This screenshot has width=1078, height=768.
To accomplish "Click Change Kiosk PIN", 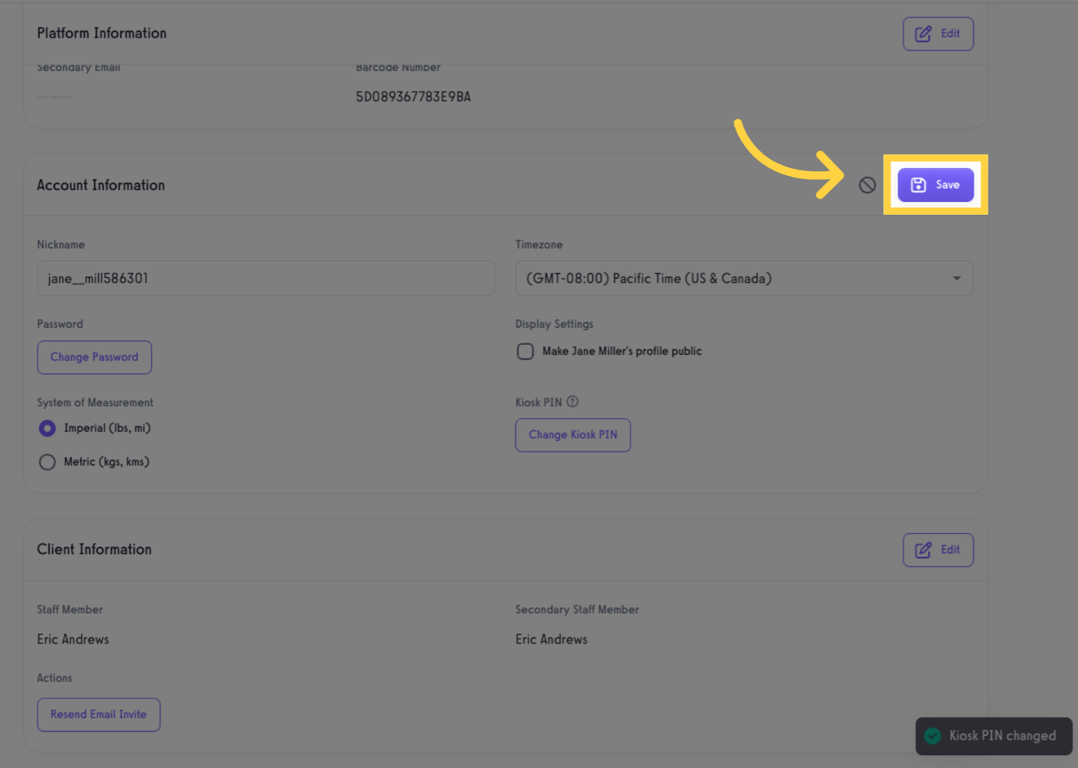I will [572, 435].
